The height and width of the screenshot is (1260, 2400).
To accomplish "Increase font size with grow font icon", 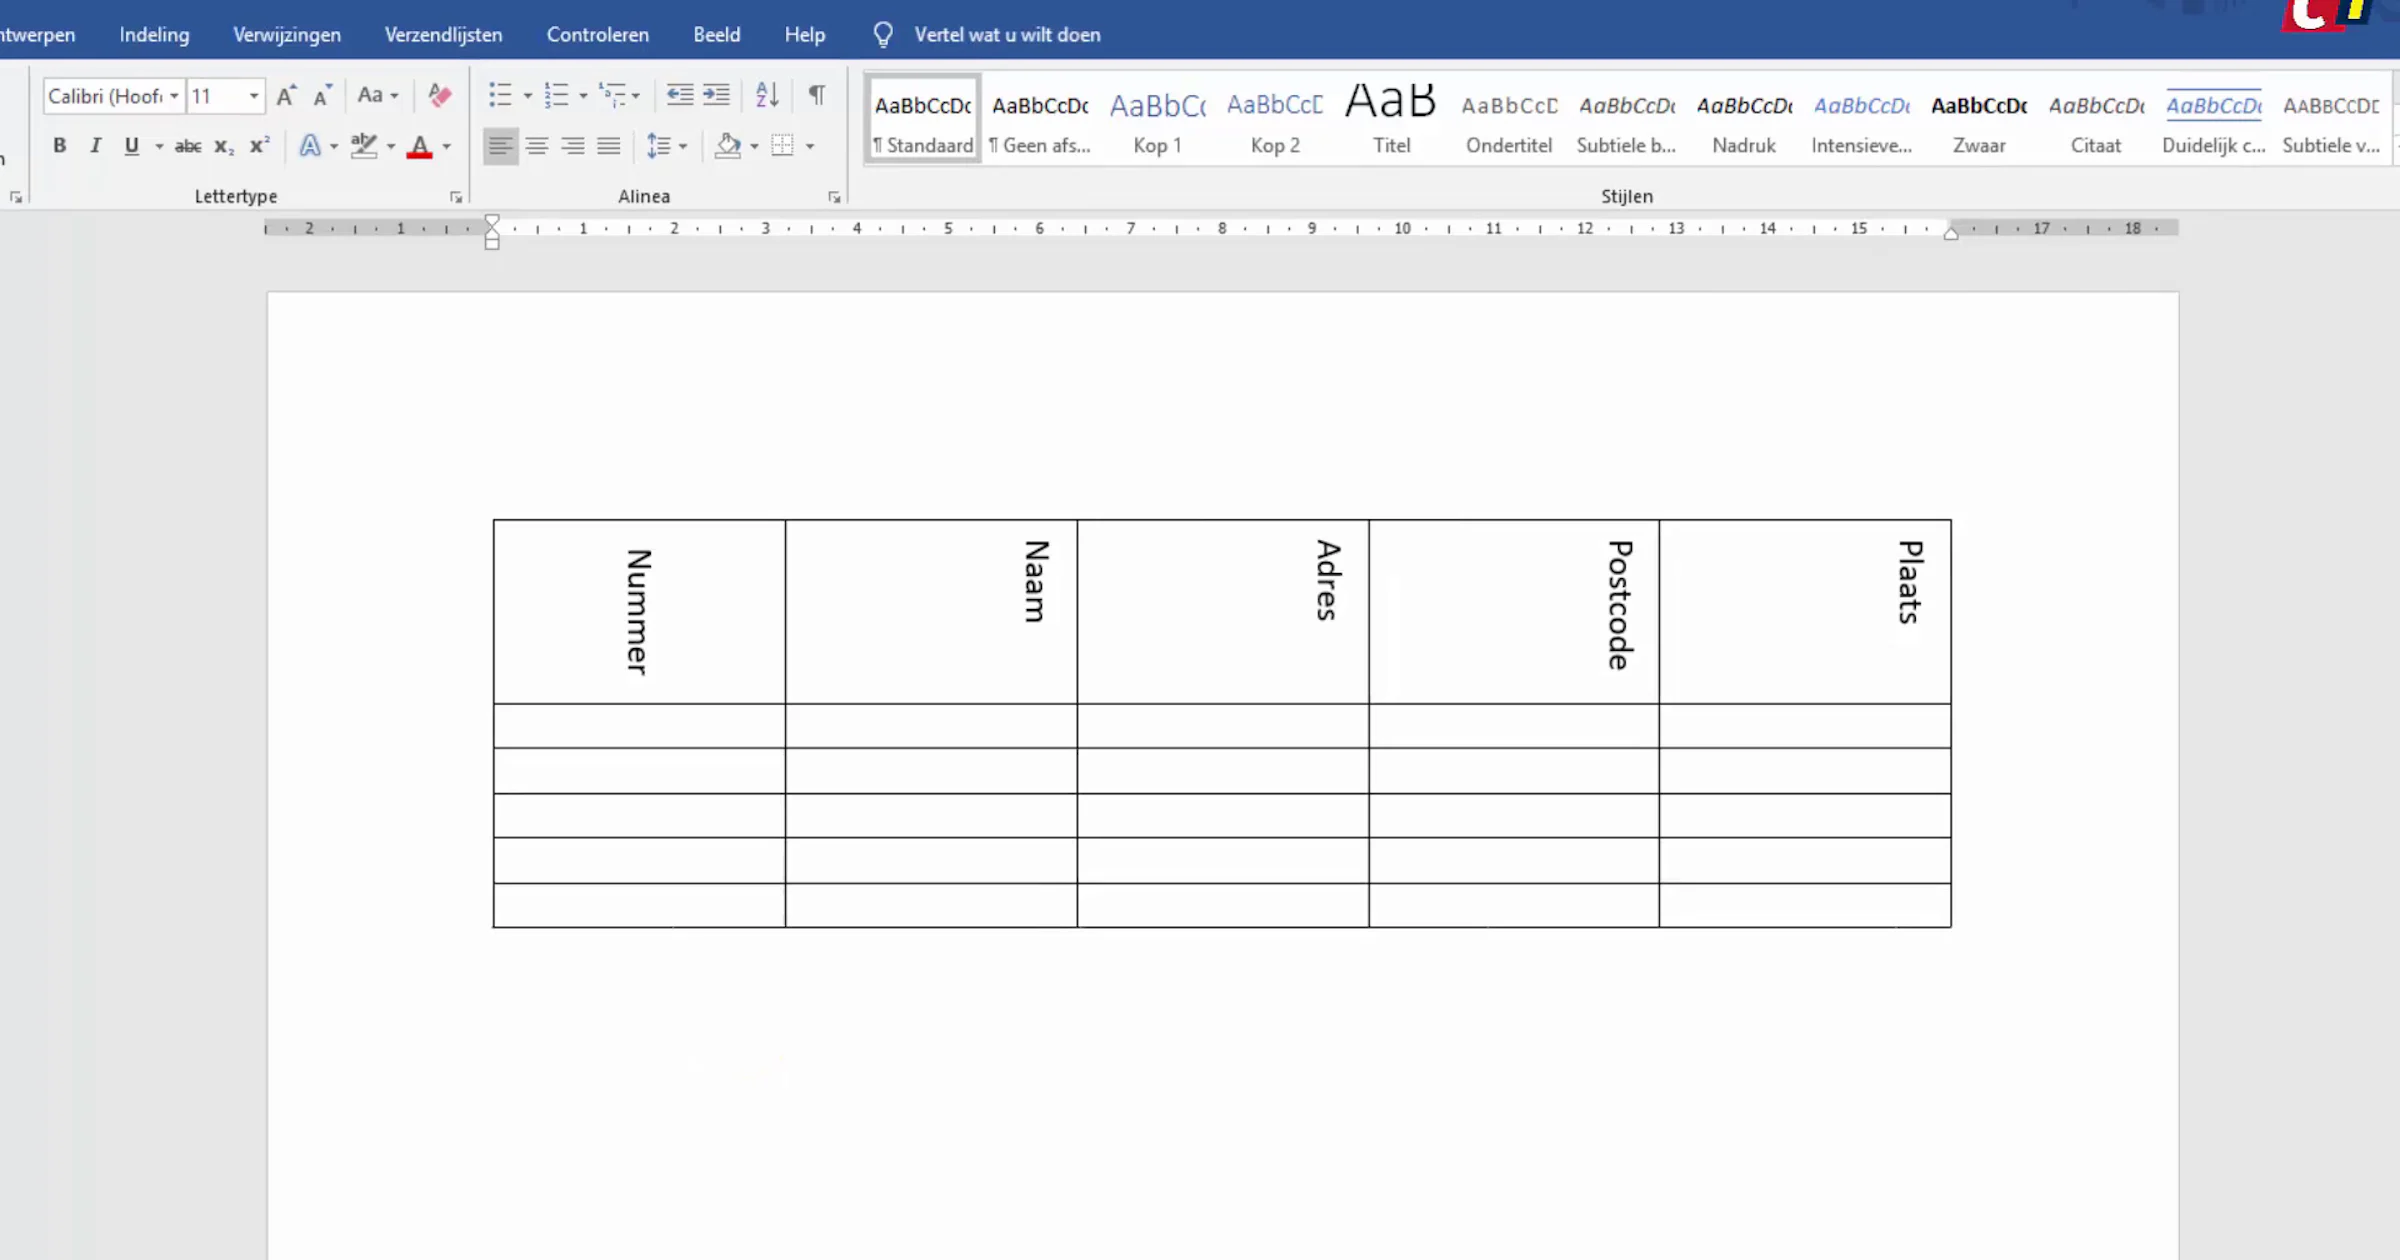I will pos(286,96).
